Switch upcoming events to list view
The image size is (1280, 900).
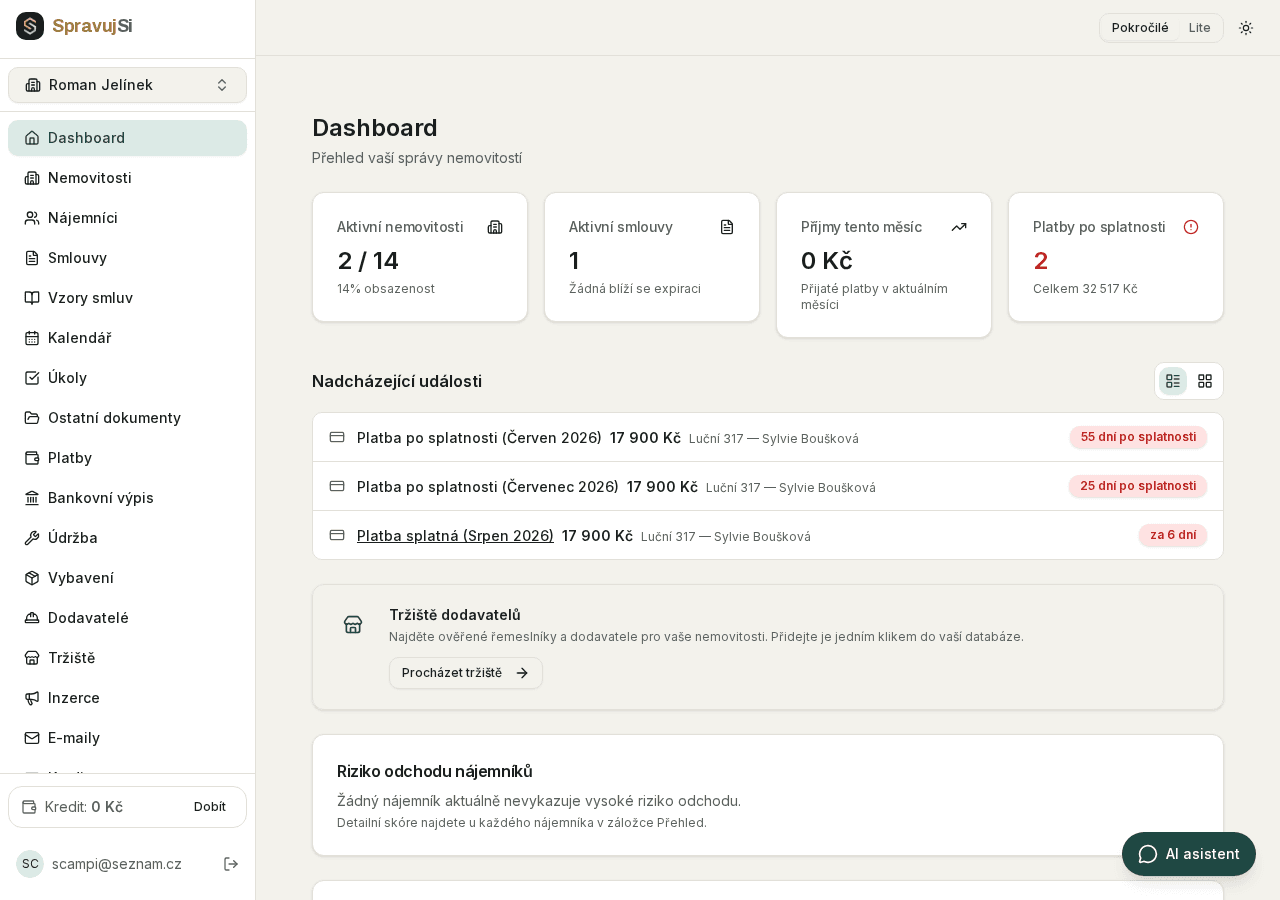(1173, 381)
